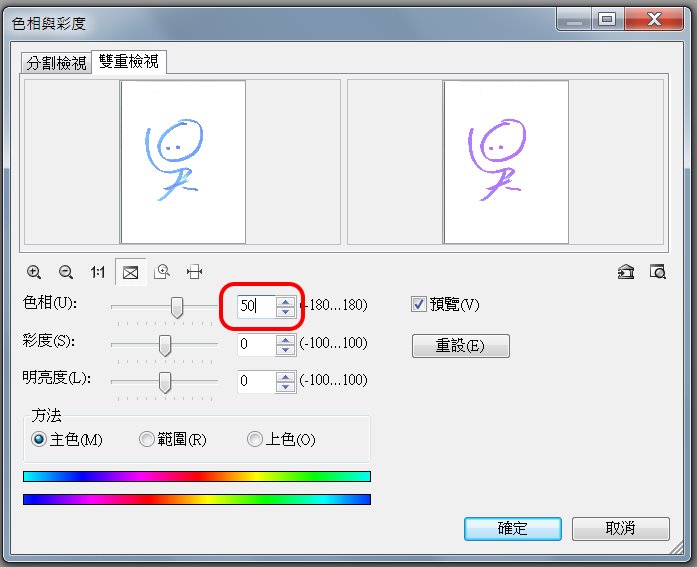Select the 上色(O) radio button
The image size is (697, 567).
(x=254, y=439)
